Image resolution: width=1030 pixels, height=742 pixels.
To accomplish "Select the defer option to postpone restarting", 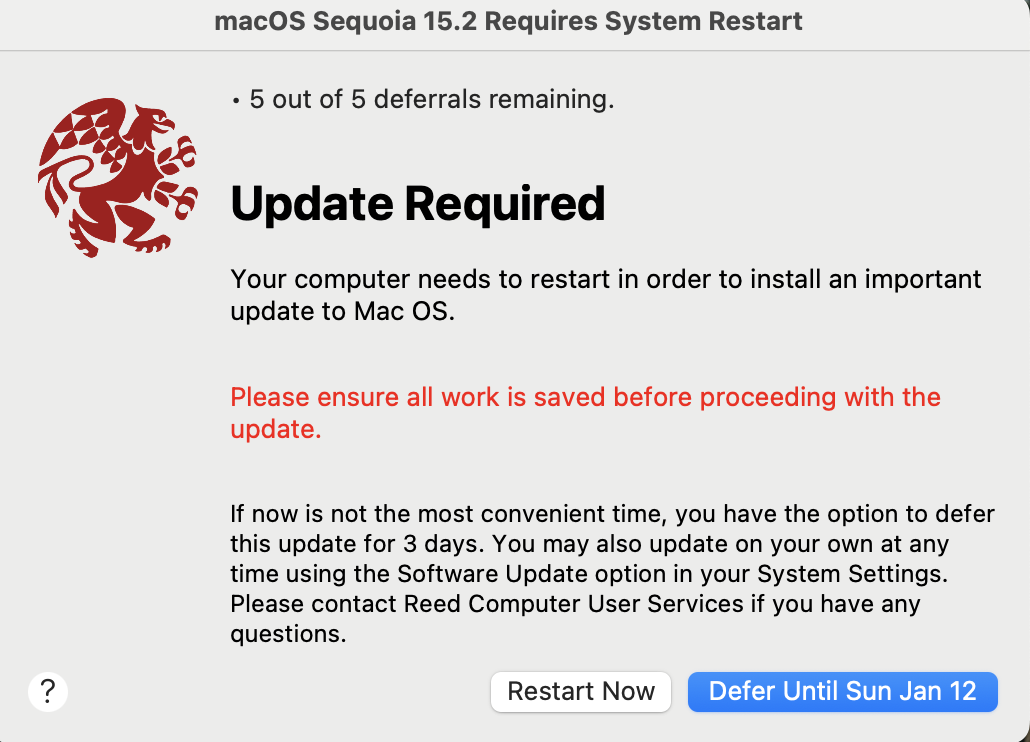I will (842, 691).
